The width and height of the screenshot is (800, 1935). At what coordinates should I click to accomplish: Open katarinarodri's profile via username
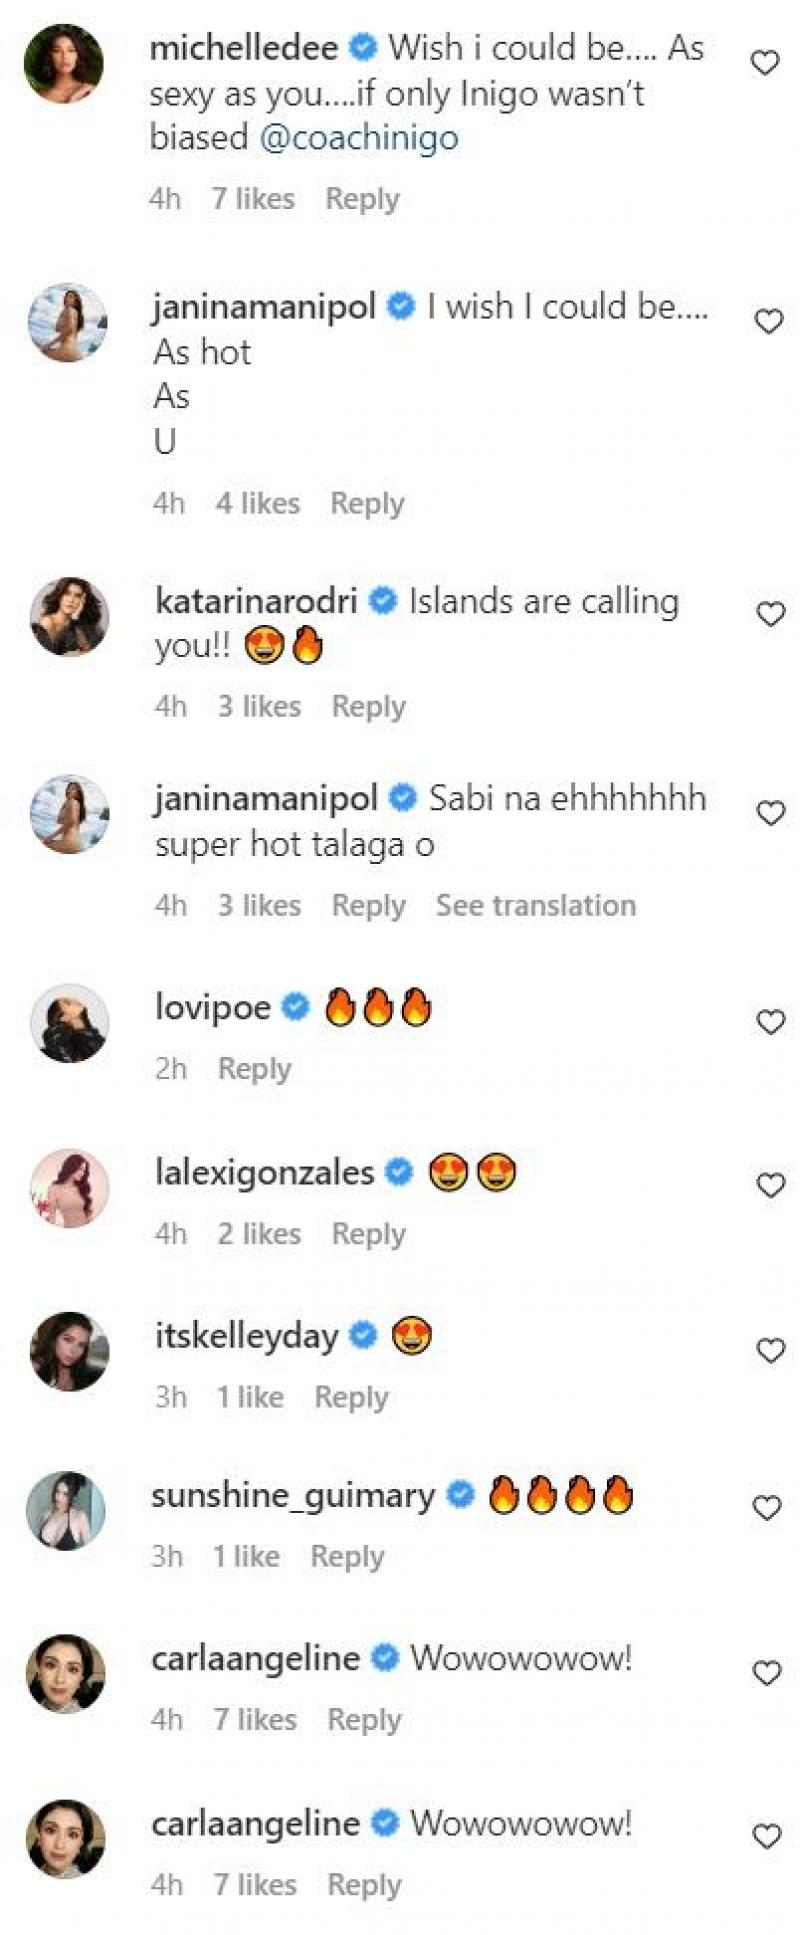click(256, 601)
